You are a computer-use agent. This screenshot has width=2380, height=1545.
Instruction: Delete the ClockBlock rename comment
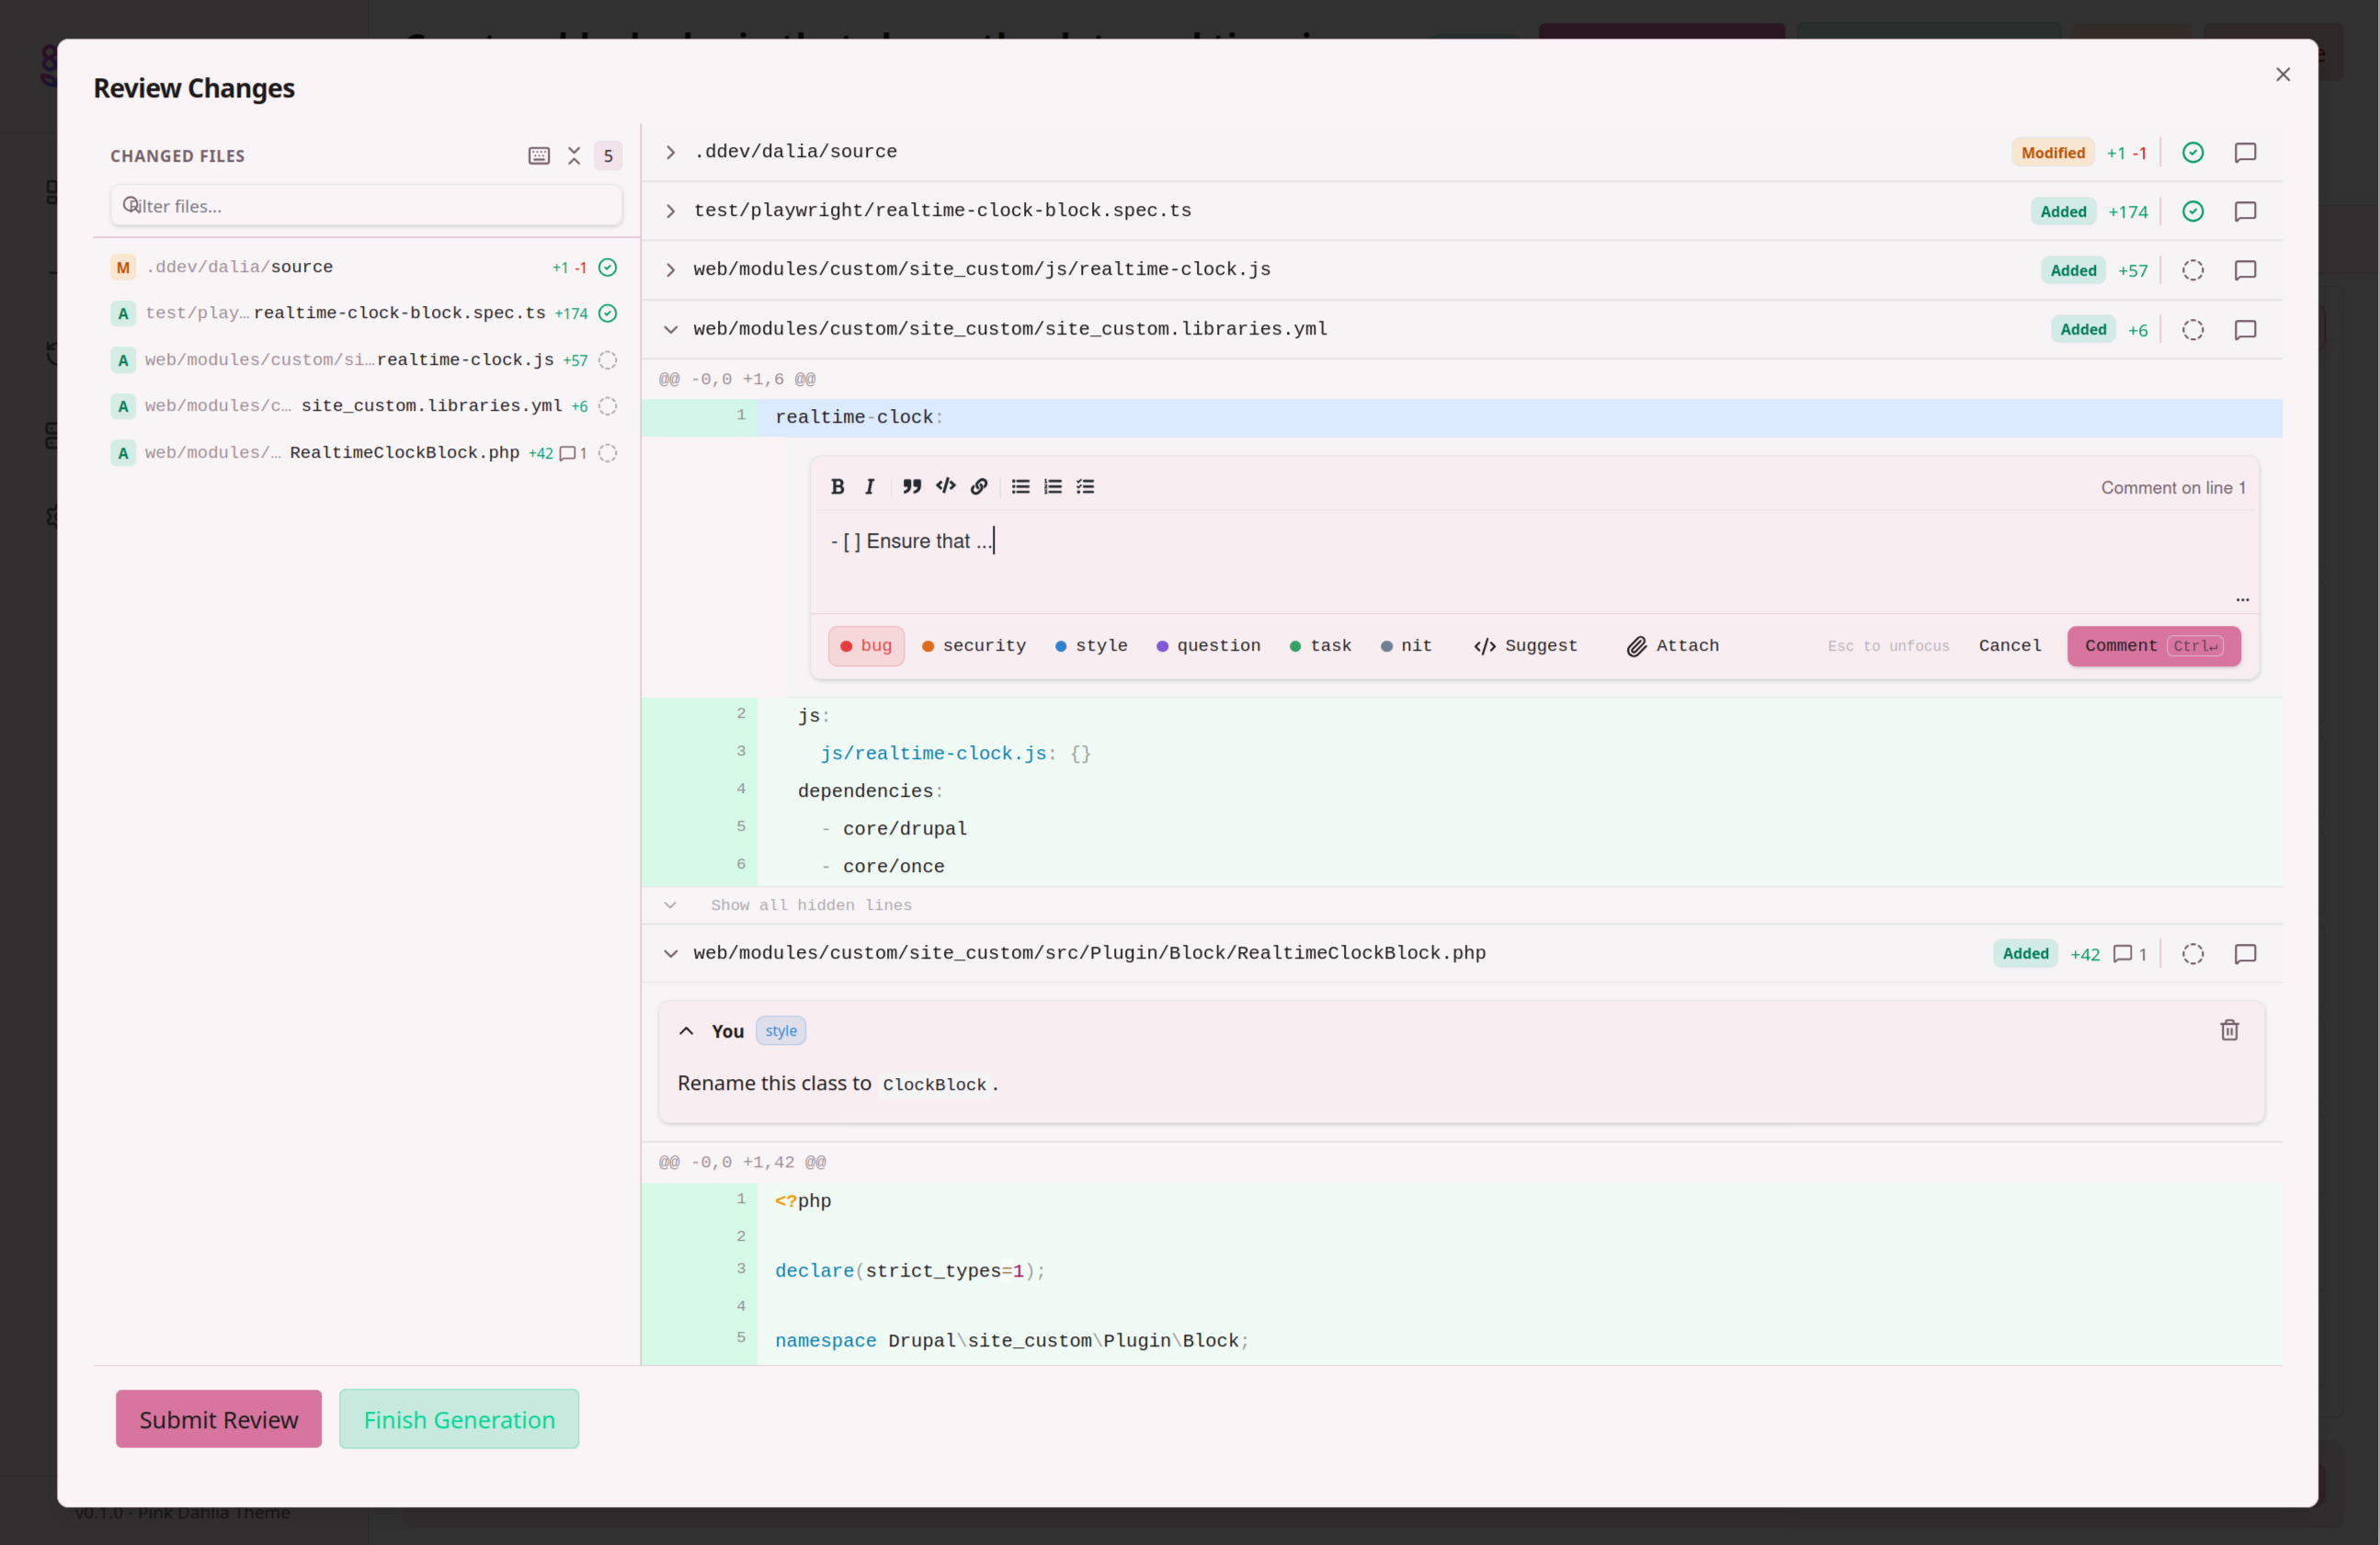click(x=2229, y=1030)
